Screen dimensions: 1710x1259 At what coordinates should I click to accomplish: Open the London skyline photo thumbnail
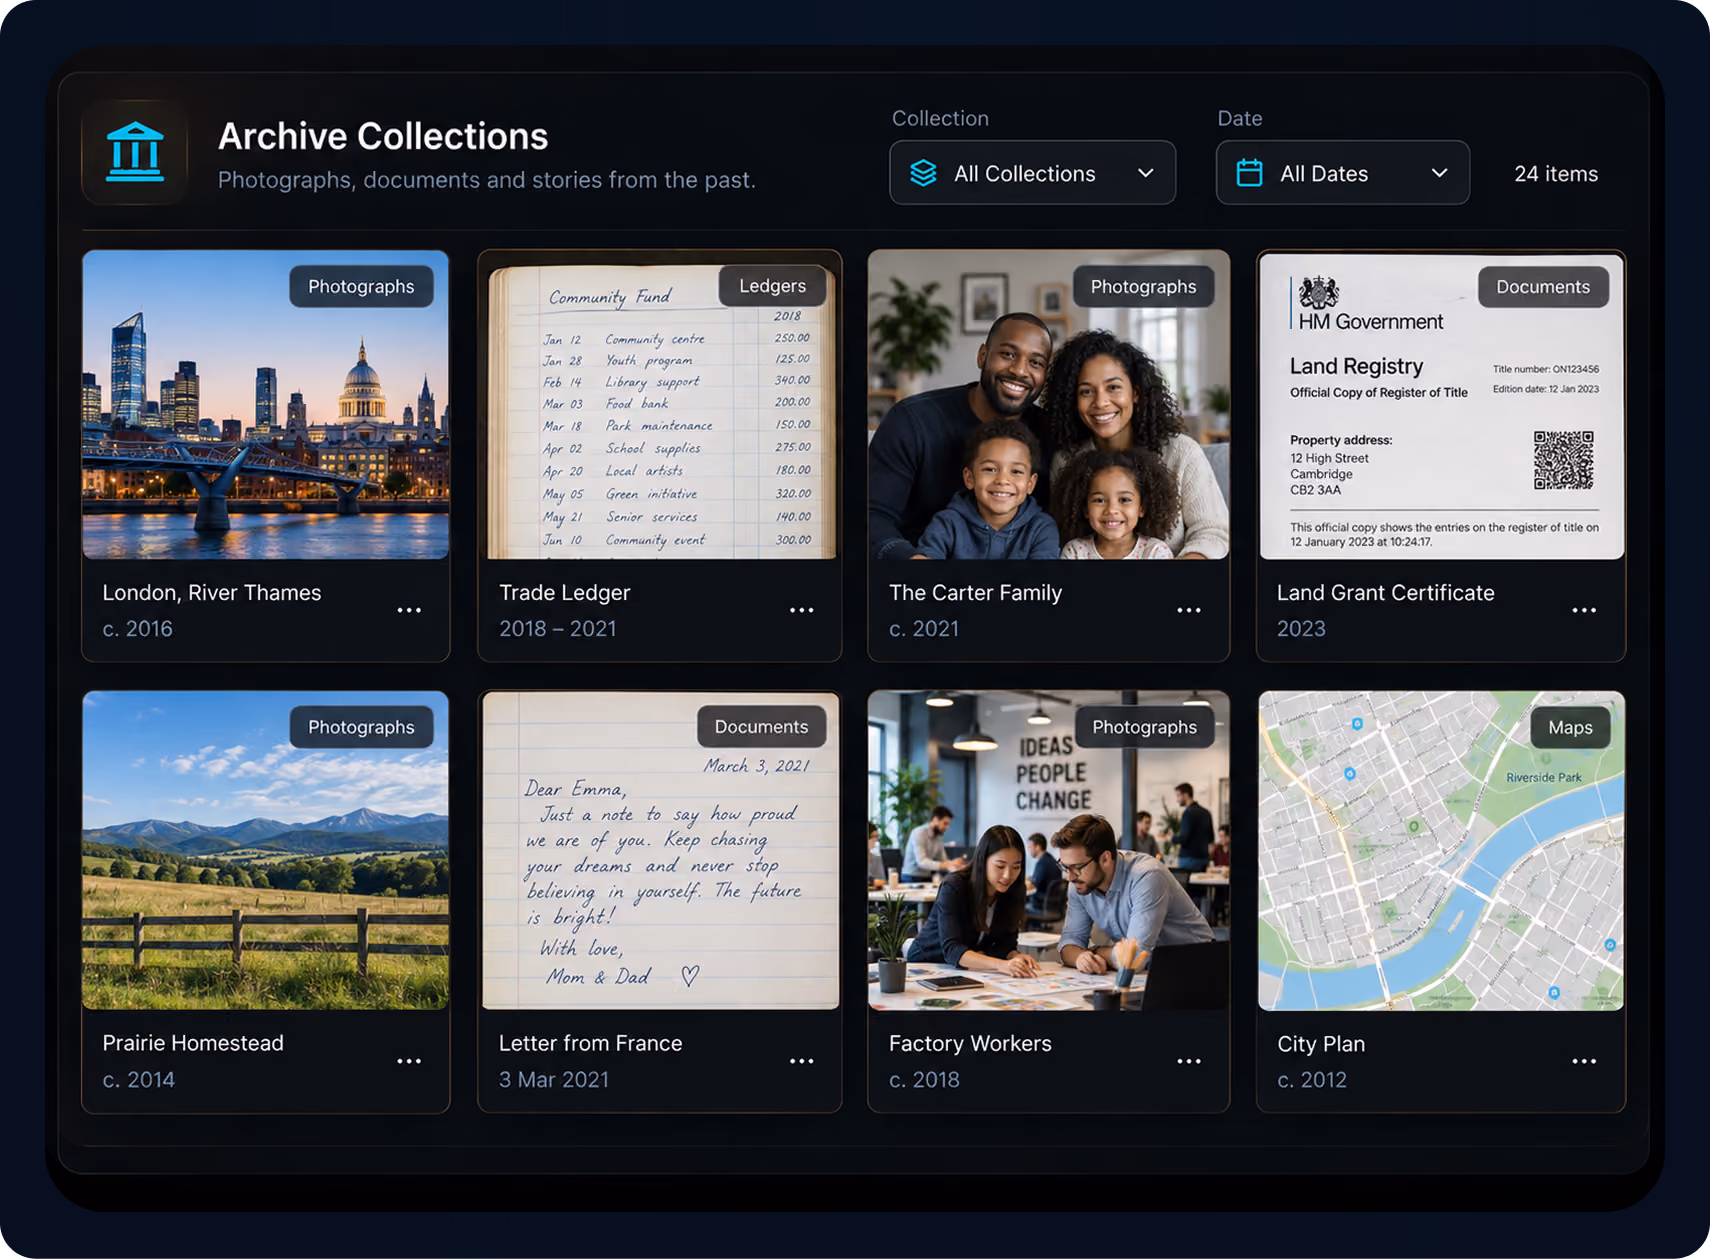pos(266,405)
